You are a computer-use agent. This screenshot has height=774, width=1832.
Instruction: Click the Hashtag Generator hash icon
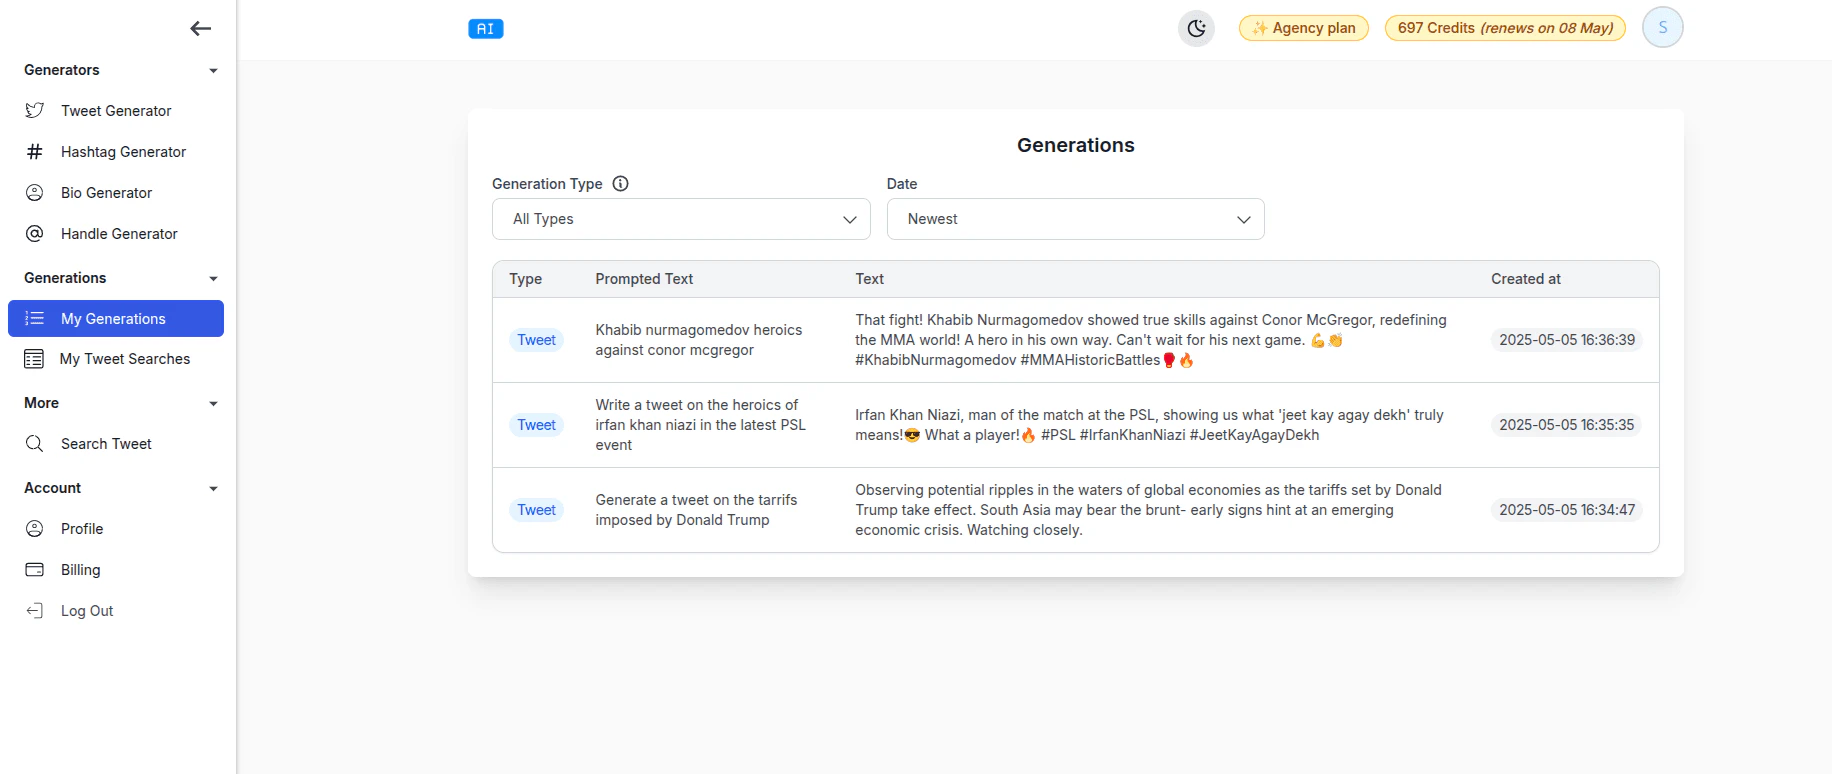click(x=35, y=152)
